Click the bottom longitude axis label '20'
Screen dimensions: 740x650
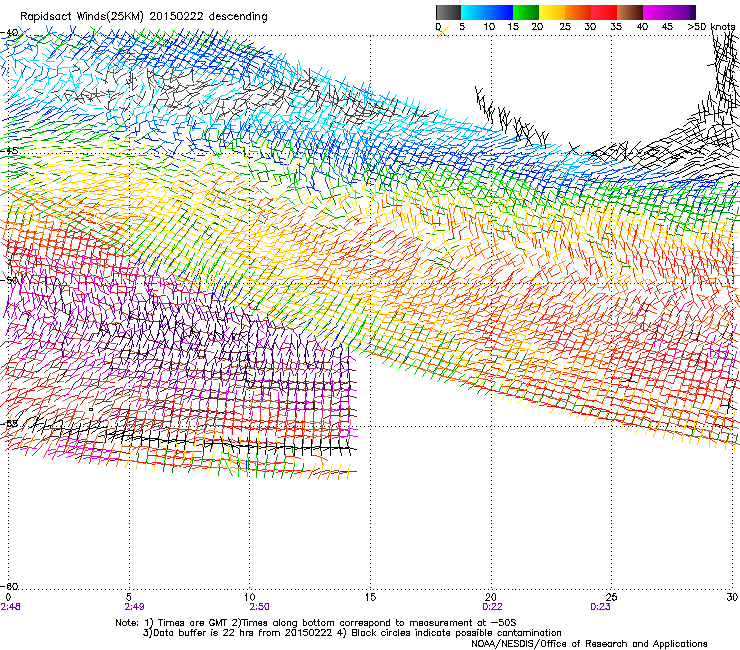[491, 597]
